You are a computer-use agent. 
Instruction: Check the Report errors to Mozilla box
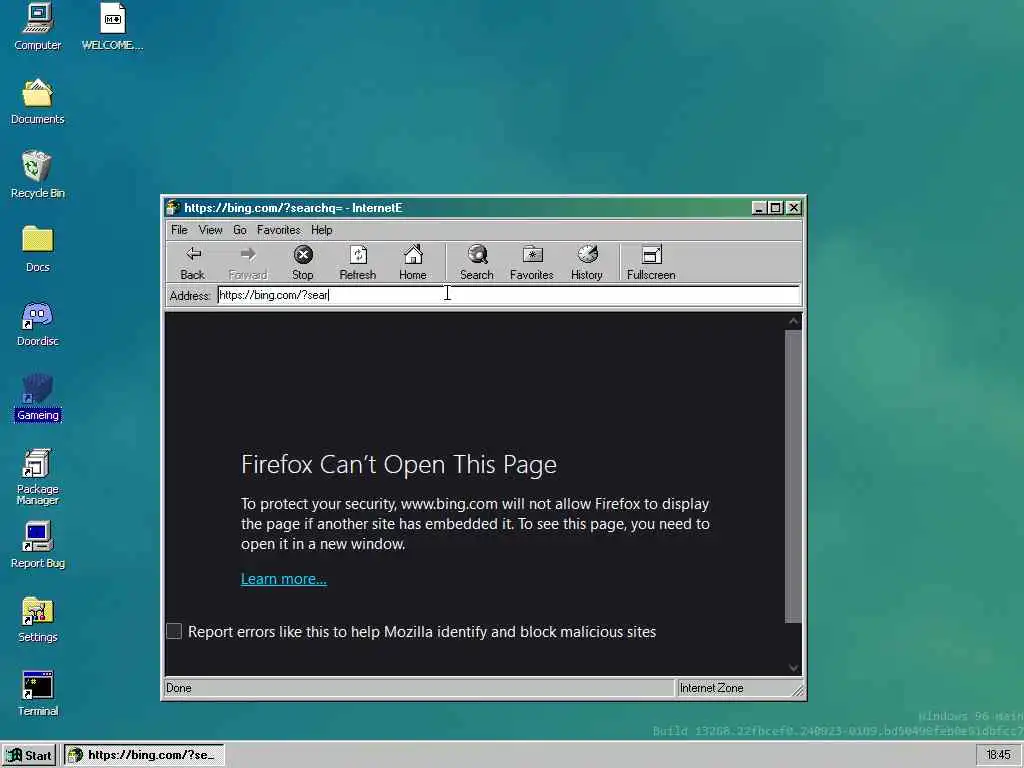point(174,631)
